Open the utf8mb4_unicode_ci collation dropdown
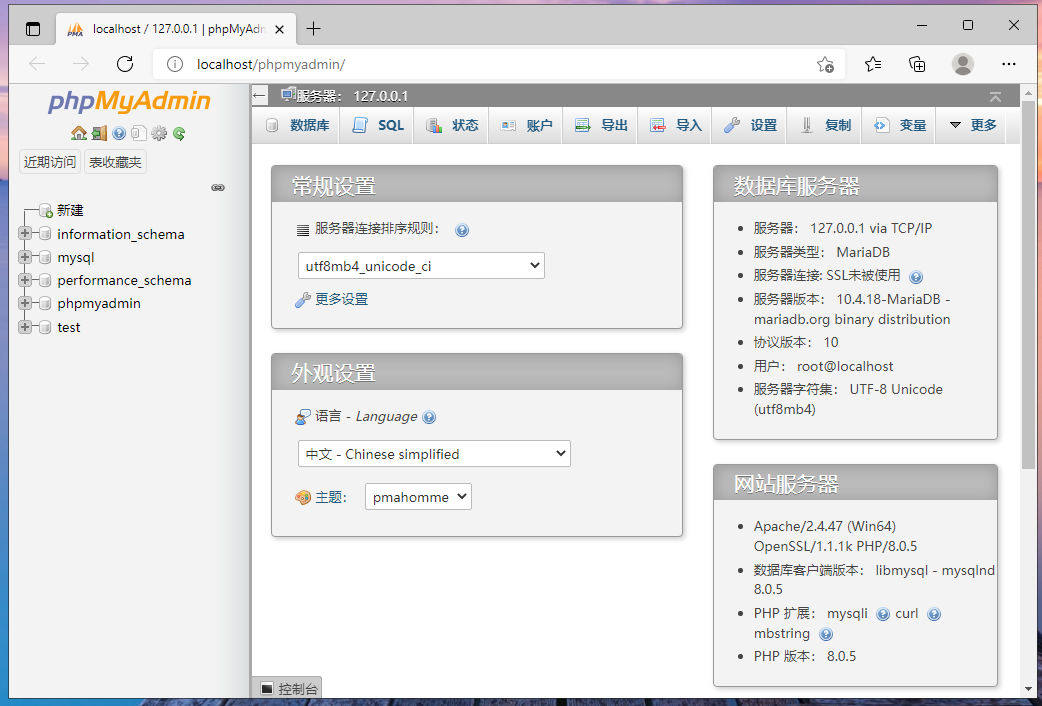This screenshot has height=706, width=1042. [x=421, y=266]
